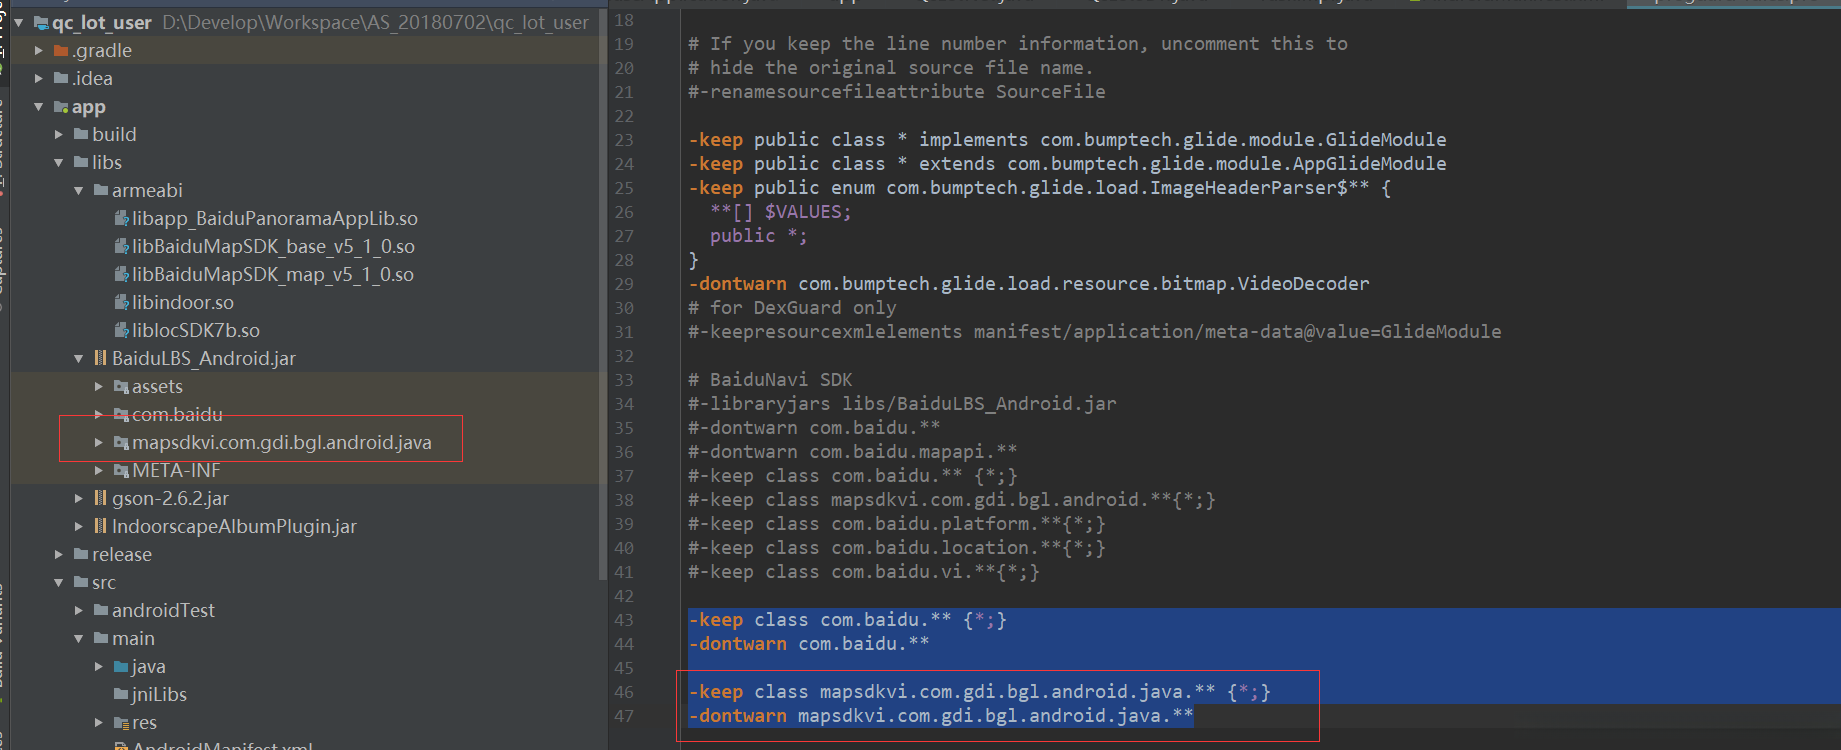Expand the .gradle folder arrow
The width and height of the screenshot is (1841, 750).
click(39, 50)
